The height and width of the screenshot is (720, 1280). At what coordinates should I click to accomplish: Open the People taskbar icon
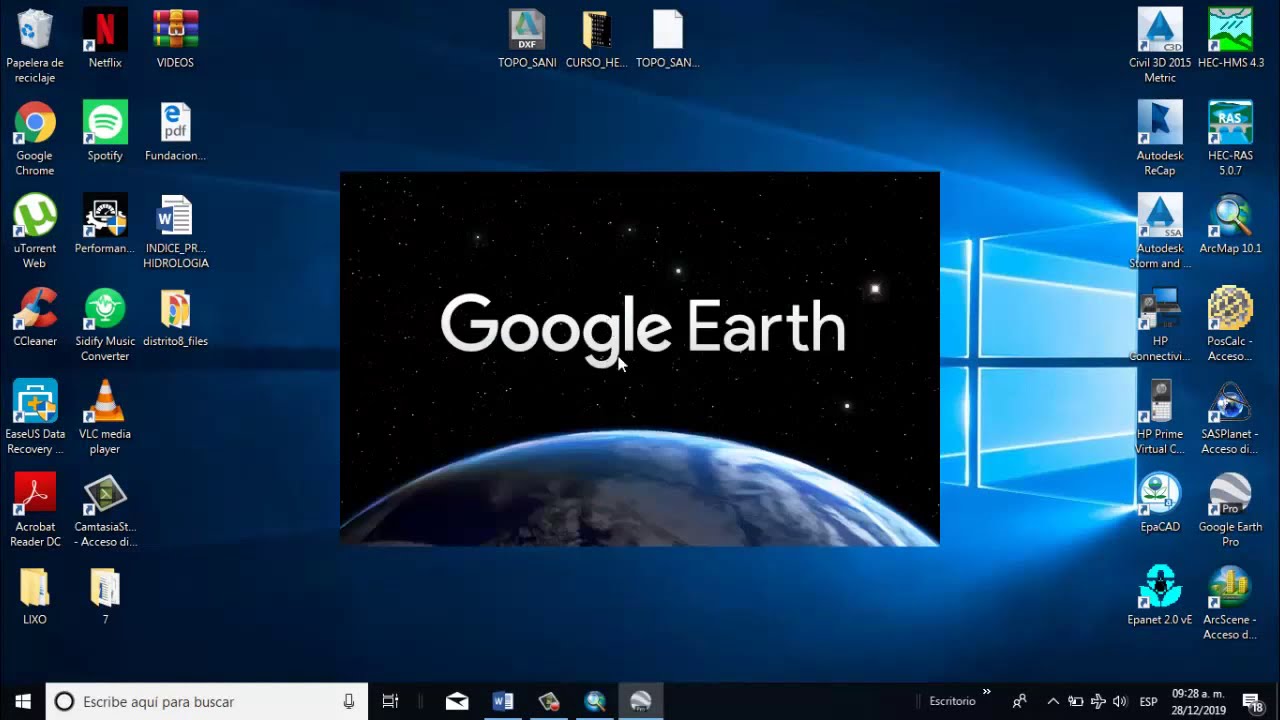(1019, 701)
